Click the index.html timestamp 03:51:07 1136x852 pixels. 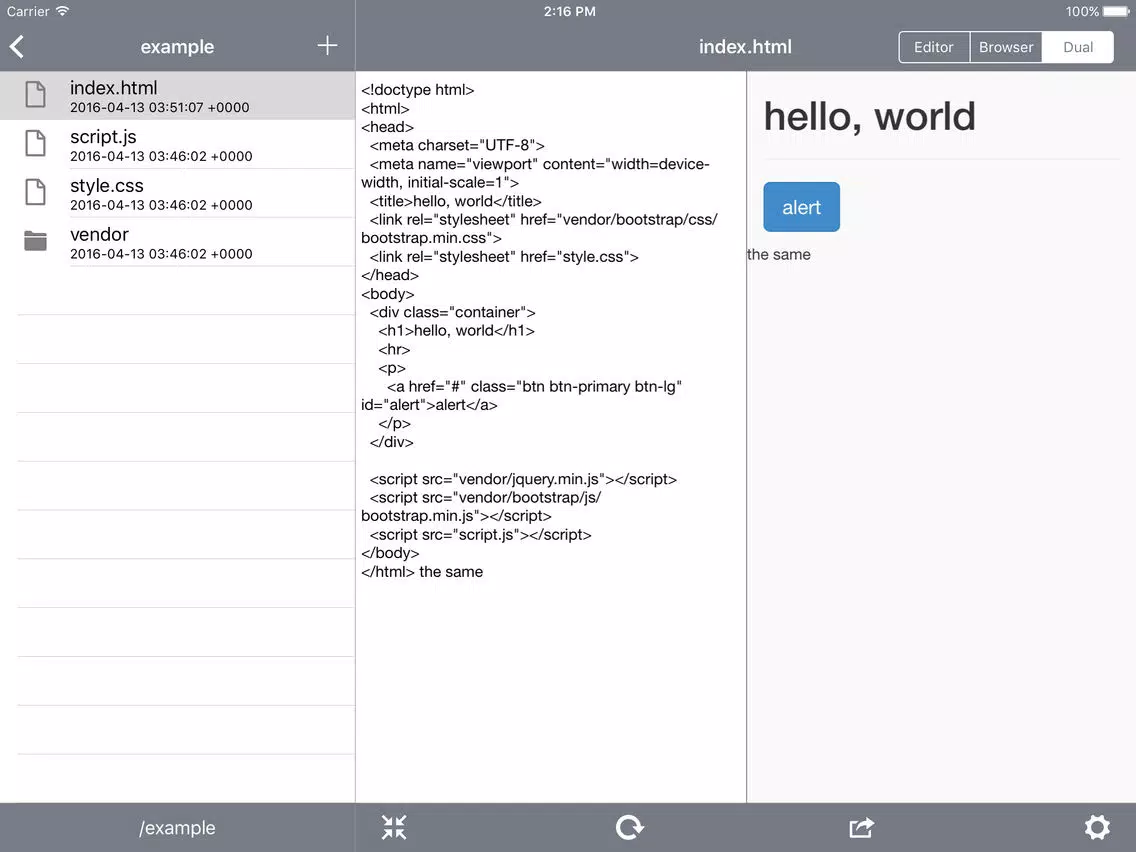pyautogui.click(x=160, y=107)
